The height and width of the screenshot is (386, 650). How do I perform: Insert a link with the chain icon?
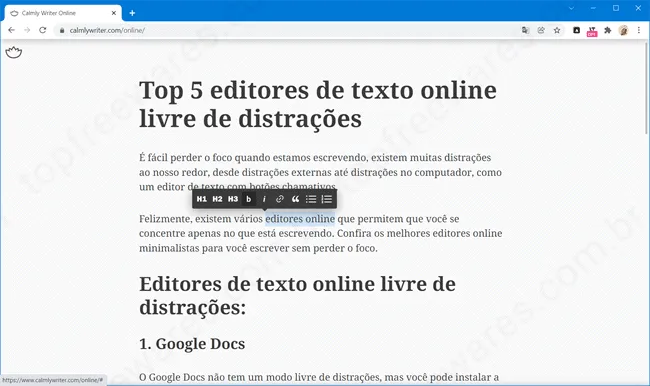coord(280,199)
